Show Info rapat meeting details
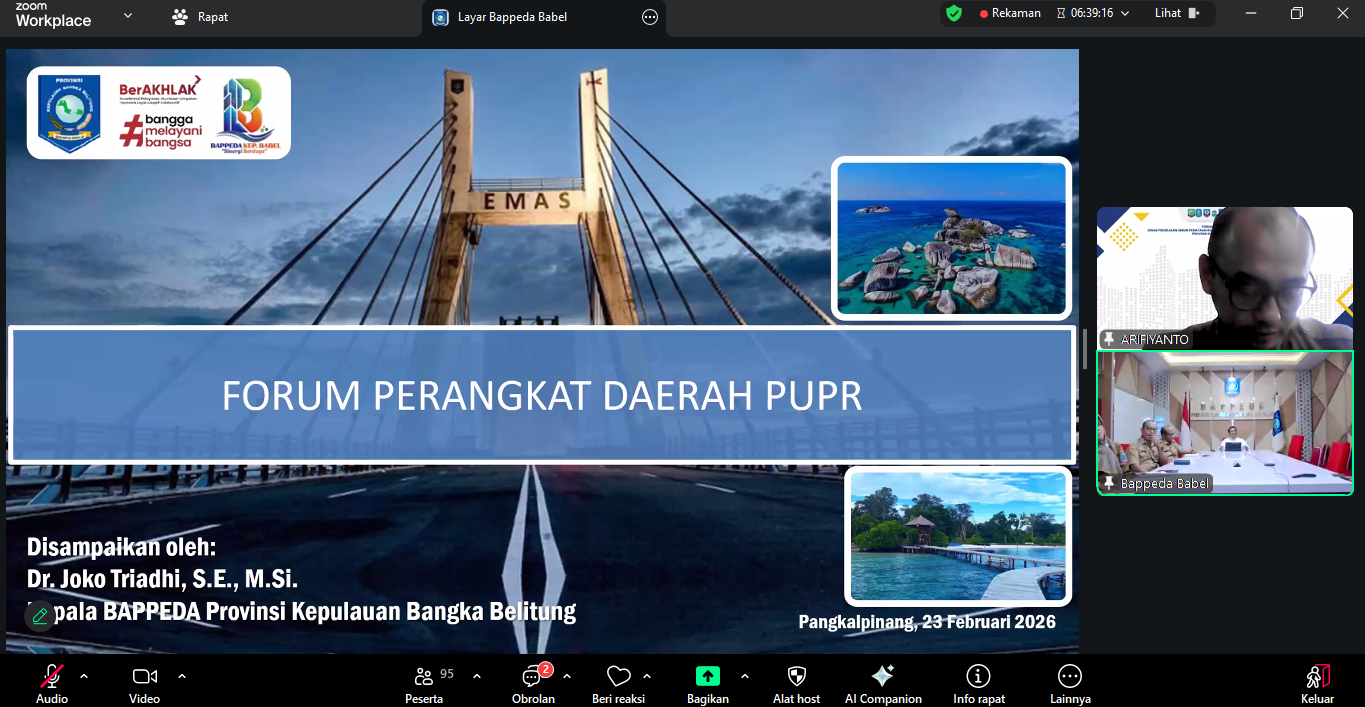 tap(978, 677)
